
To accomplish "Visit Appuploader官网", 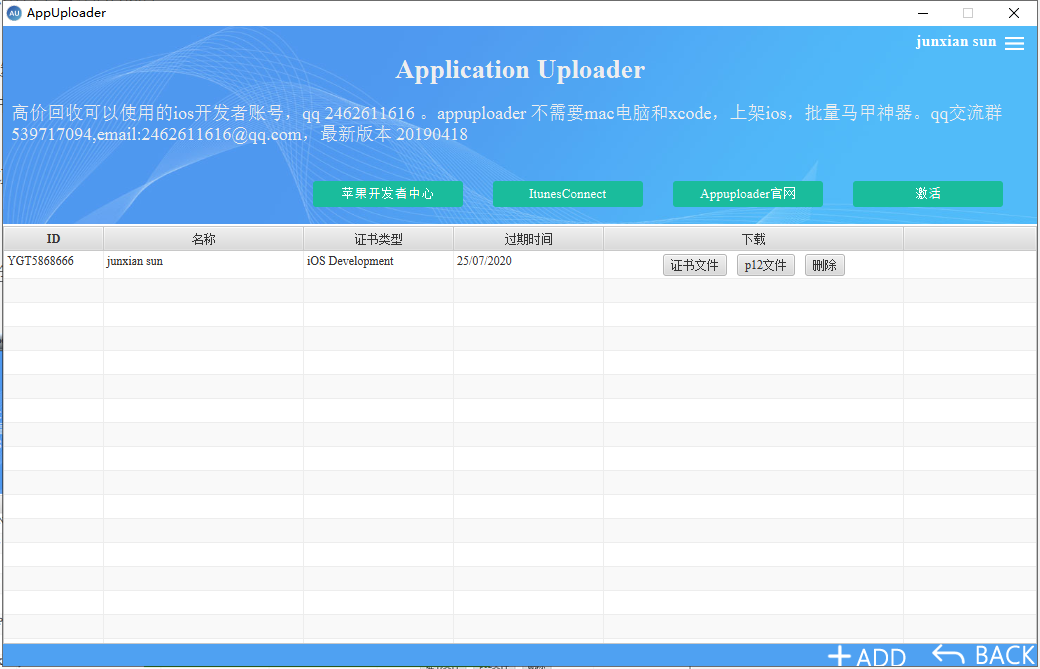I will [x=748, y=194].
